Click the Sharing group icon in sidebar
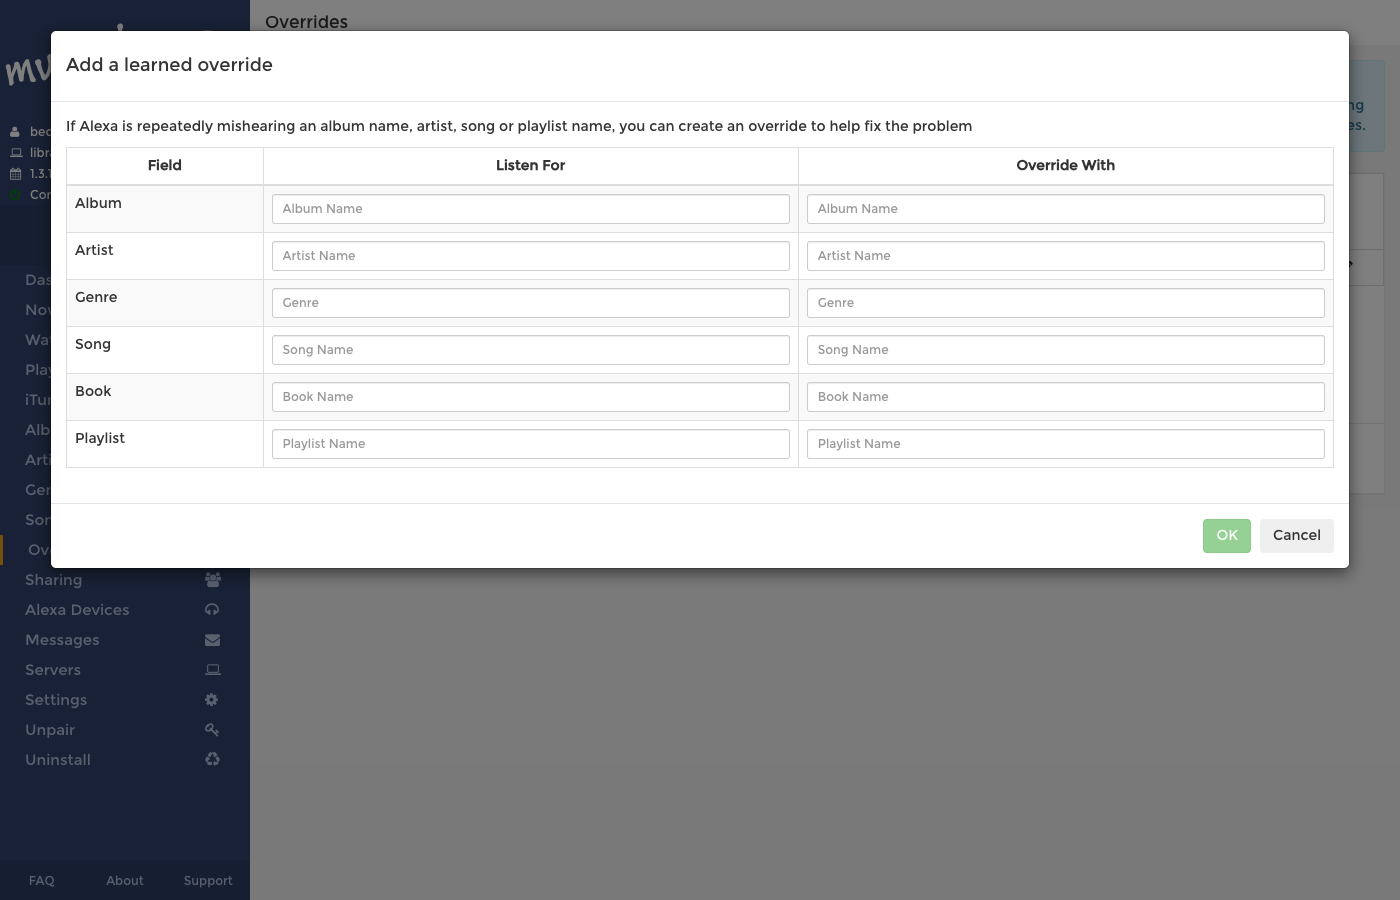The image size is (1400, 900). tap(212, 580)
